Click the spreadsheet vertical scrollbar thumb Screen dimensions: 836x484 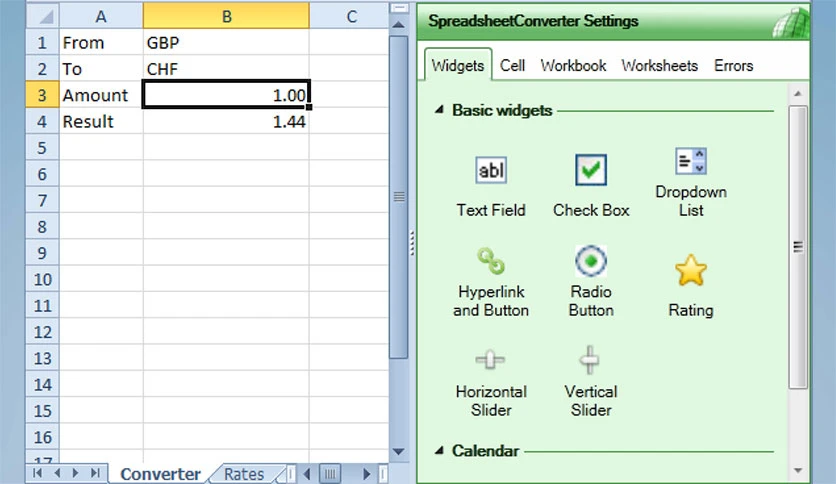point(398,197)
